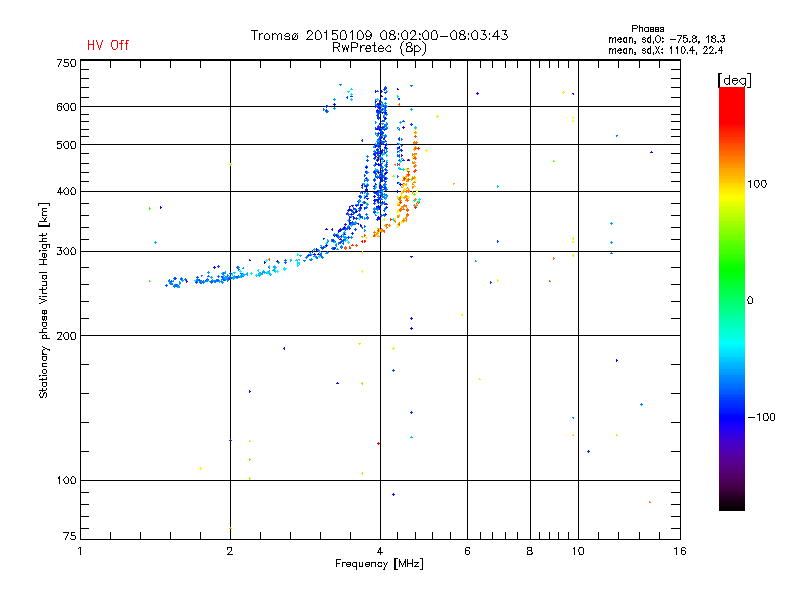Click the 'Phases' header at top right
800x600 pixels.
pyautogui.click(x=647, y=29)
